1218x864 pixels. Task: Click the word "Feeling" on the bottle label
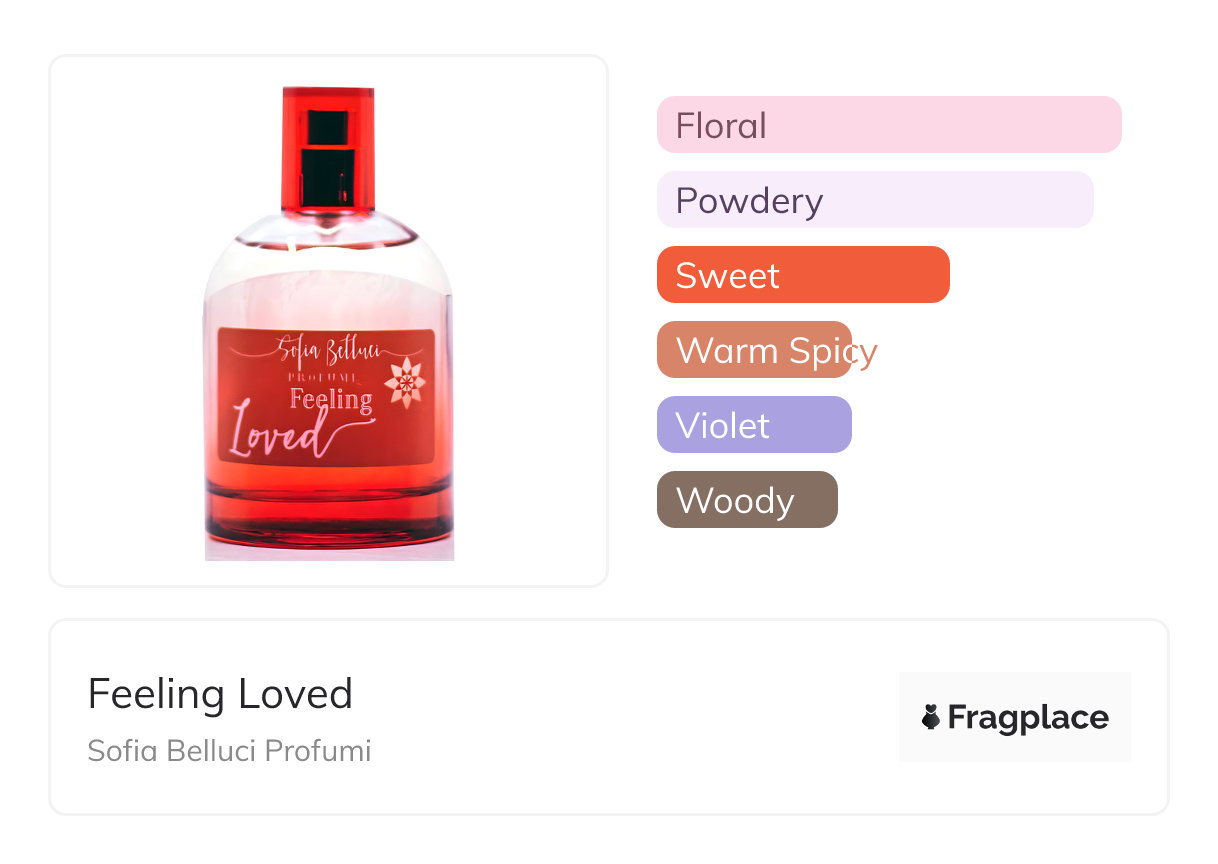pos(331,399)
